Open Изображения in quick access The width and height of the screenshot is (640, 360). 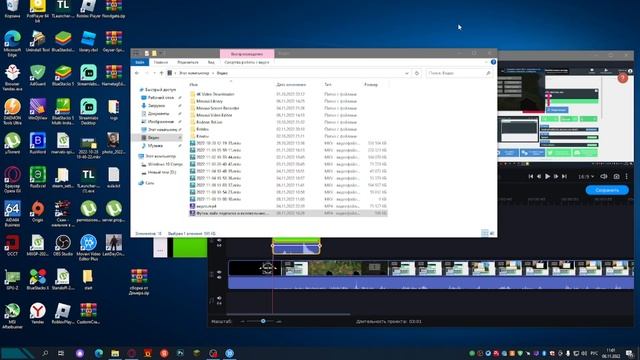(160, 122)
